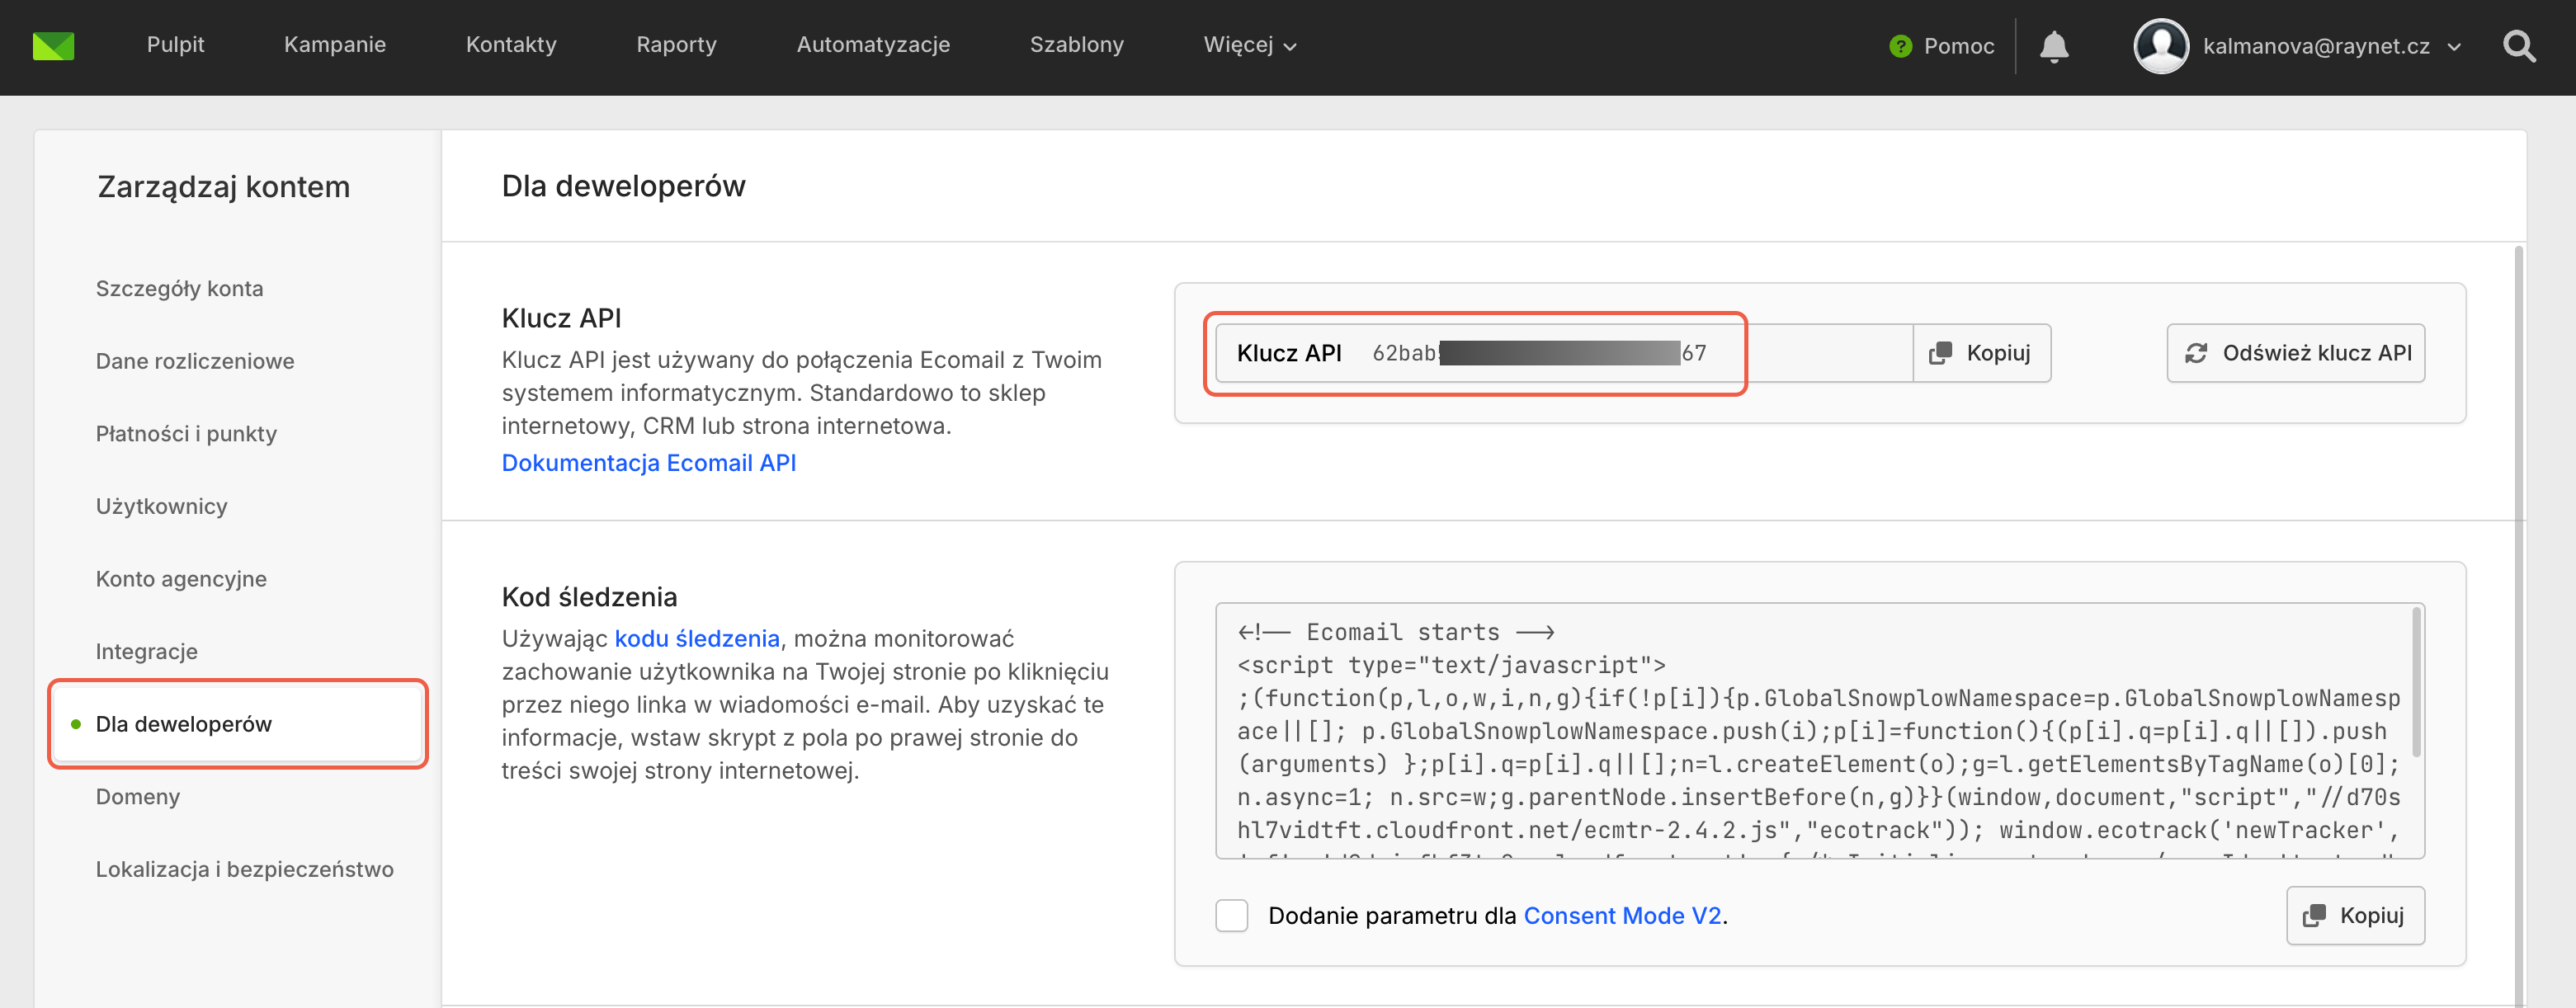This screenshot has height=1008, width=2576.
Task: Select Szczegóły konta in sidebar
Action: click(x=180, y=289)
